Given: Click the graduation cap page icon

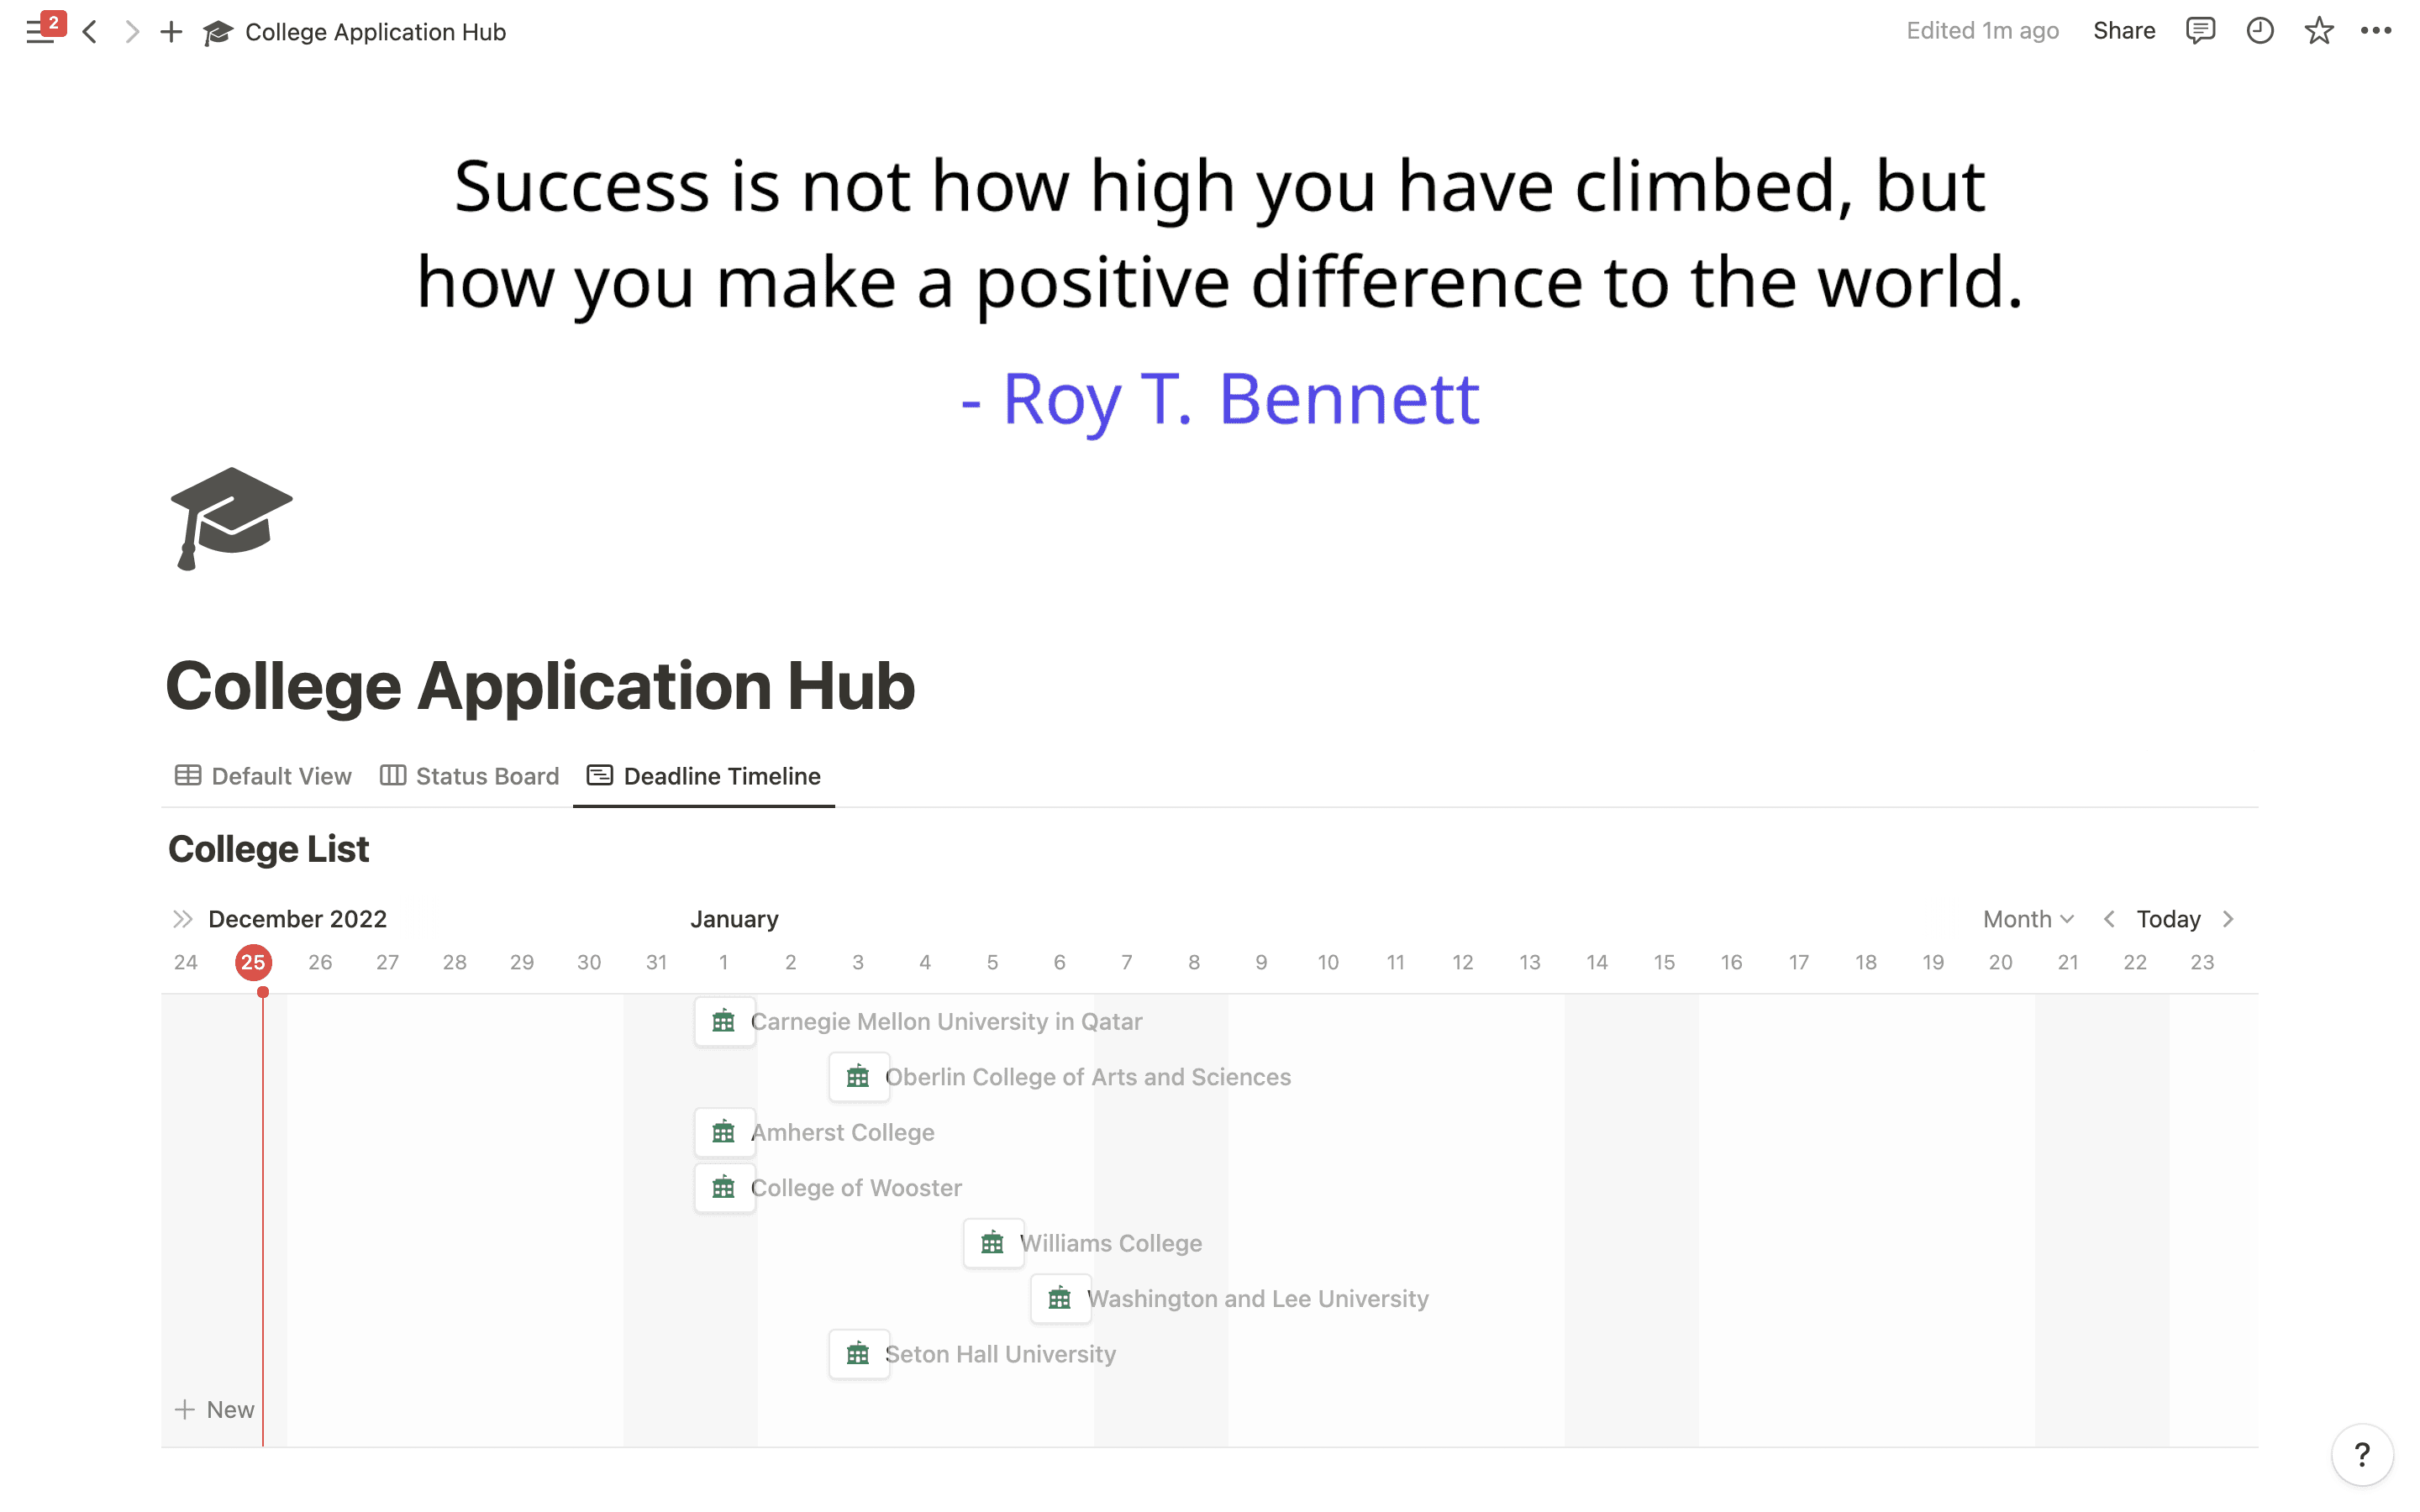Looking at the screenshot, I should pyautogui.click(x=231, y=518).
